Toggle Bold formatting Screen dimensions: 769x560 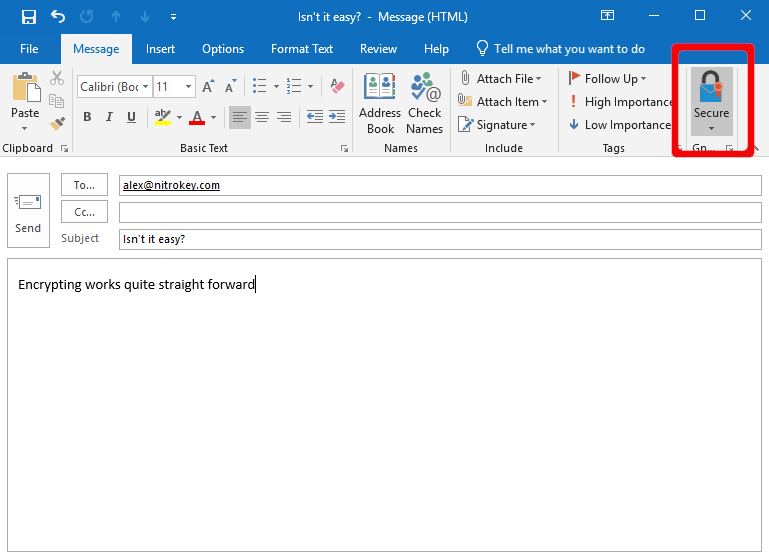coord(87,117)
